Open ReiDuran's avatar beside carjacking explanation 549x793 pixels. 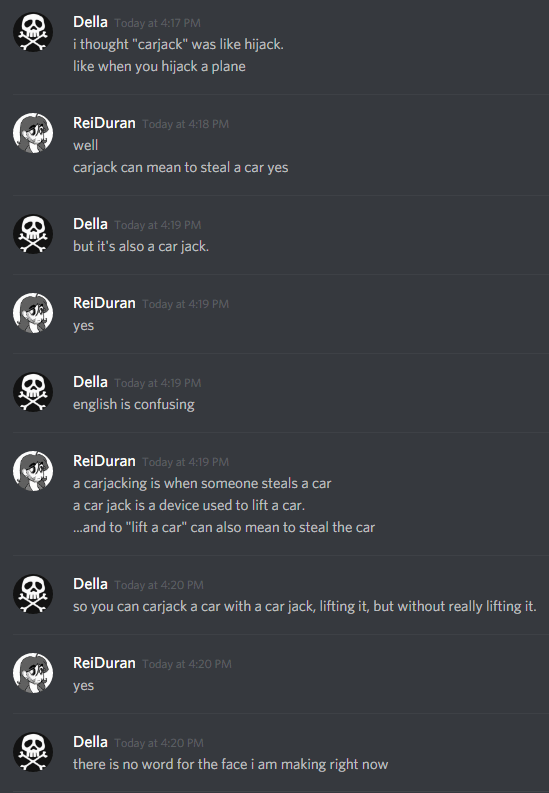(x=33, y=471)
